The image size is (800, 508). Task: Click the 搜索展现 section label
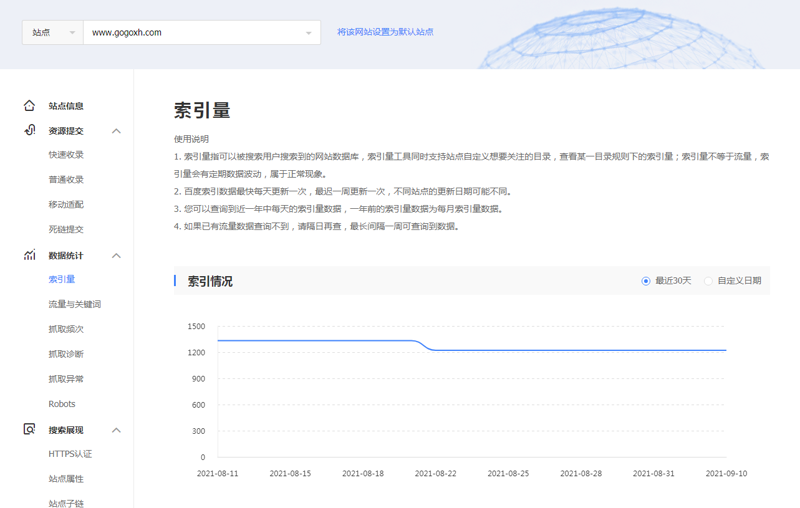pos(66,430)
